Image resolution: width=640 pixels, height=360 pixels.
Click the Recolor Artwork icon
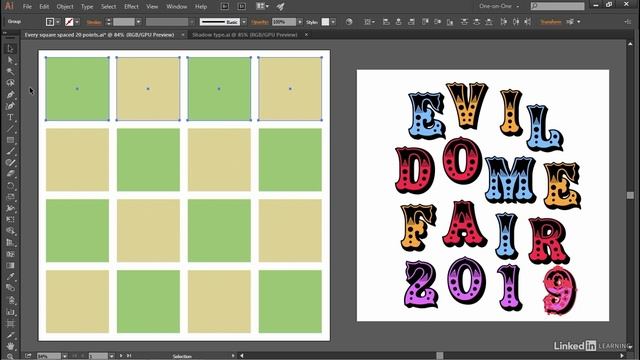coord(349,22)
